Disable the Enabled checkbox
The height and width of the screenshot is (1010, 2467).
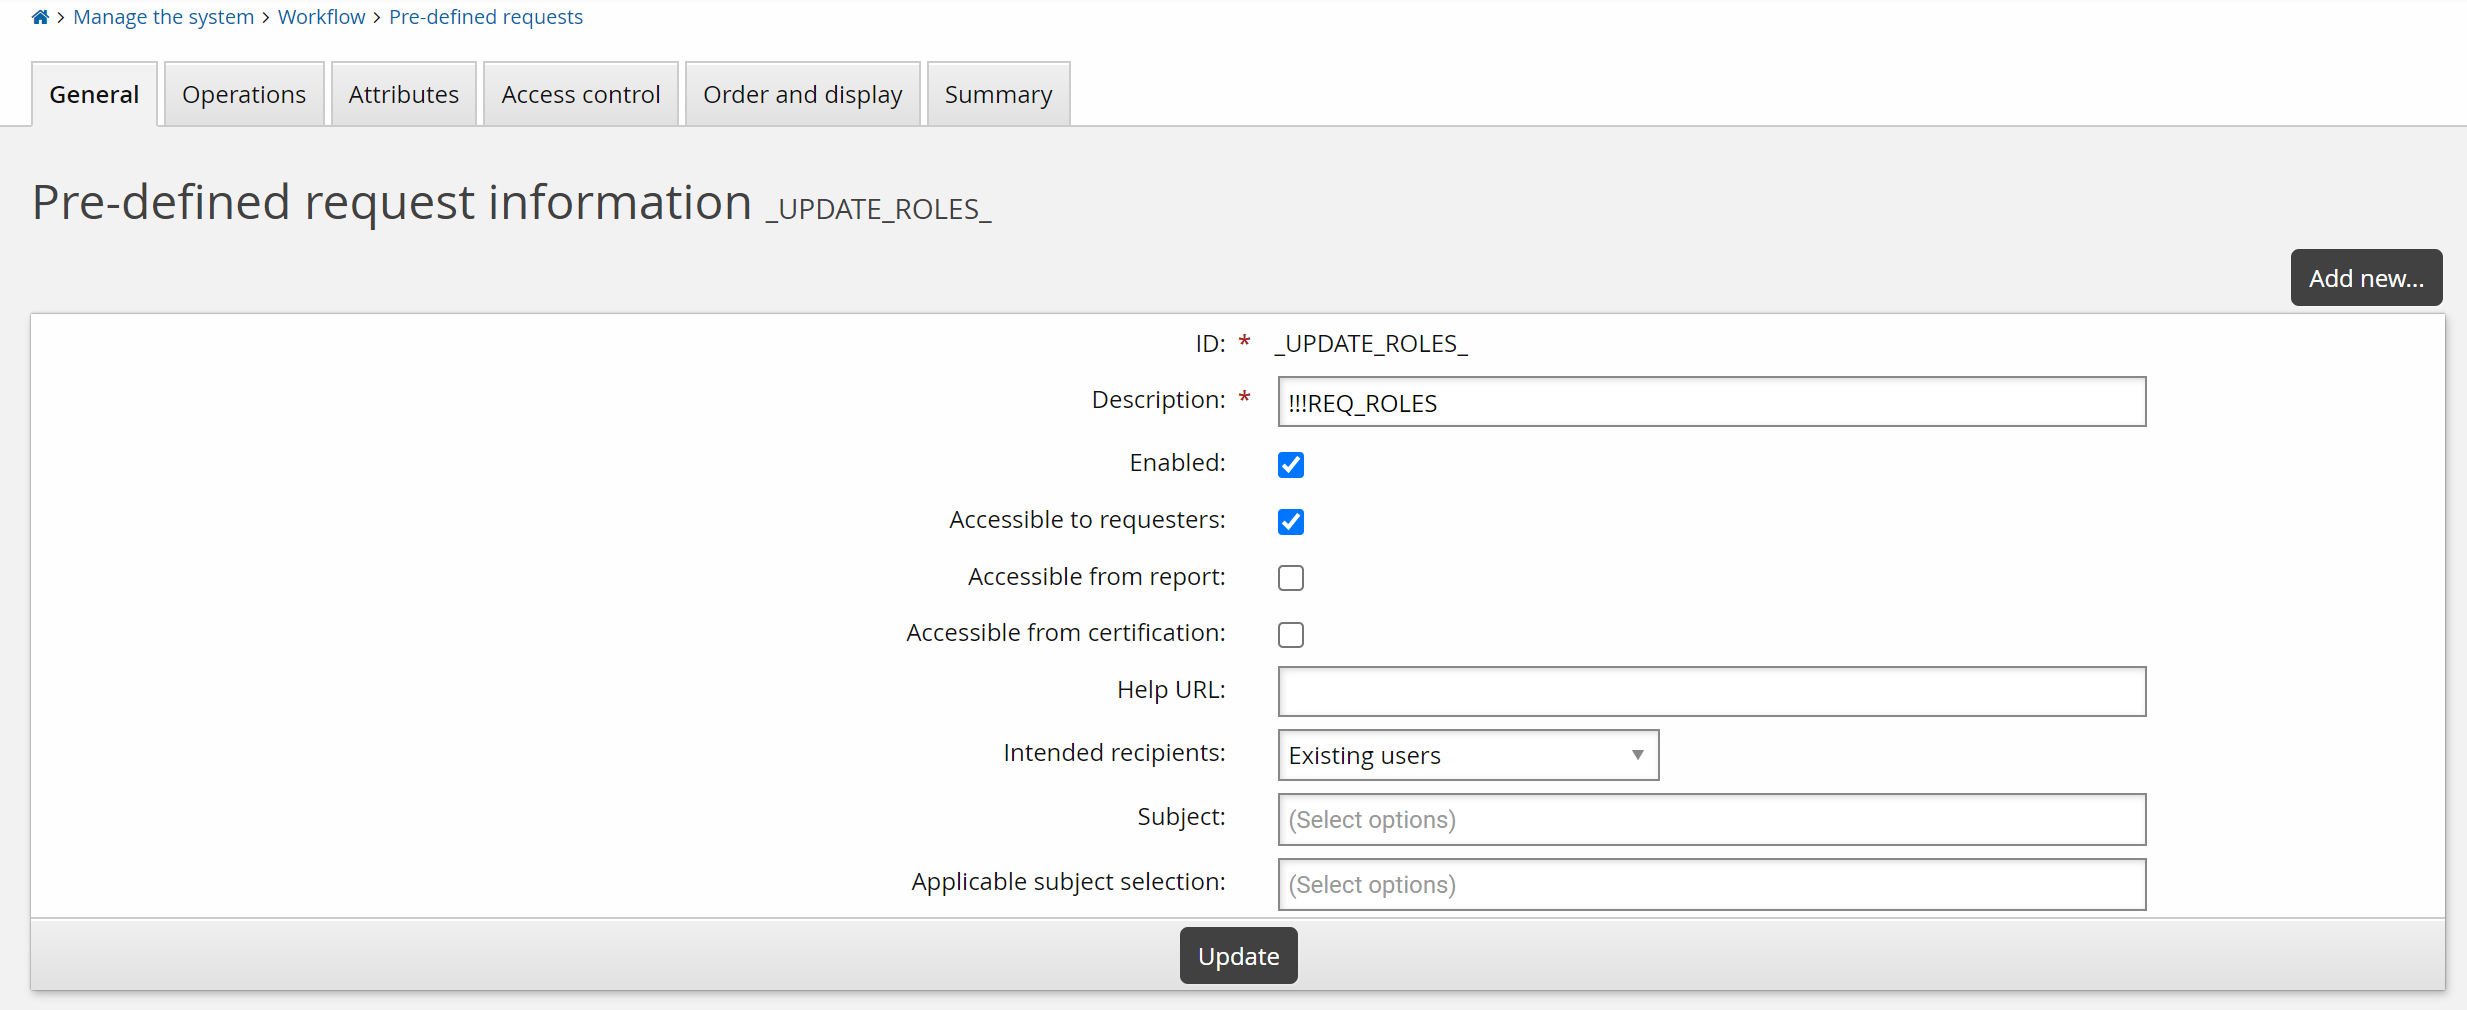1290,464
